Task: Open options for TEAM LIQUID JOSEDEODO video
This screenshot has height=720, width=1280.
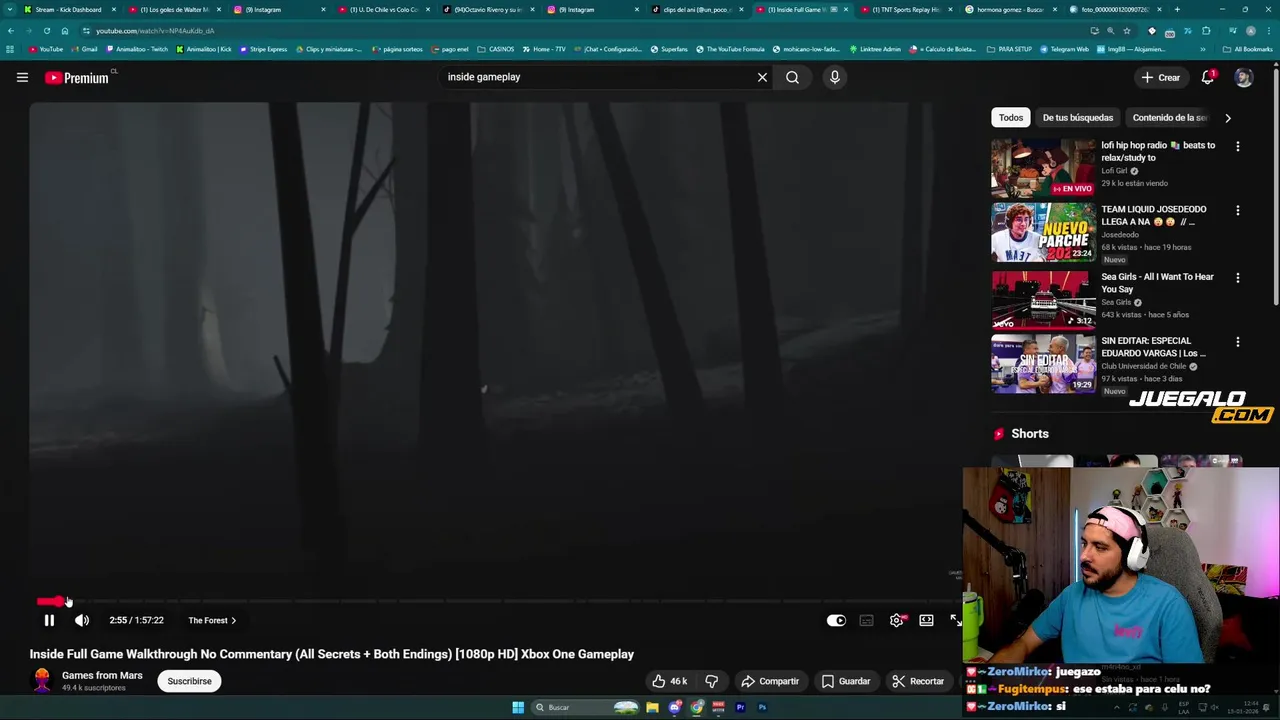Action: tap(1238, 211)
